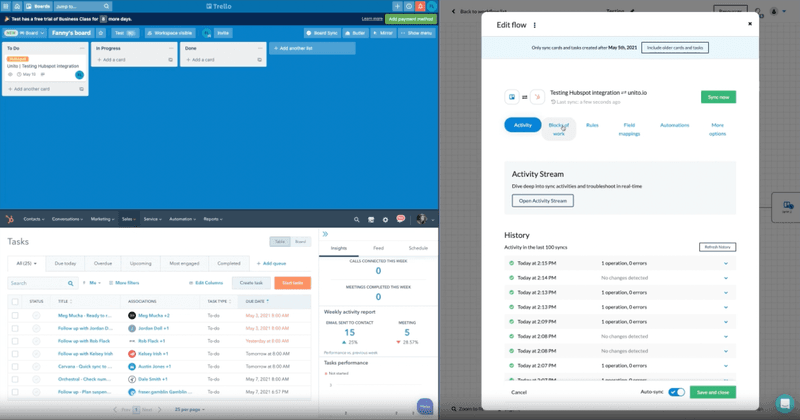Mark Orchestral task status complete circle
Image resolution: width=800 pixels, height=420 pixels.
click(36, 379)
